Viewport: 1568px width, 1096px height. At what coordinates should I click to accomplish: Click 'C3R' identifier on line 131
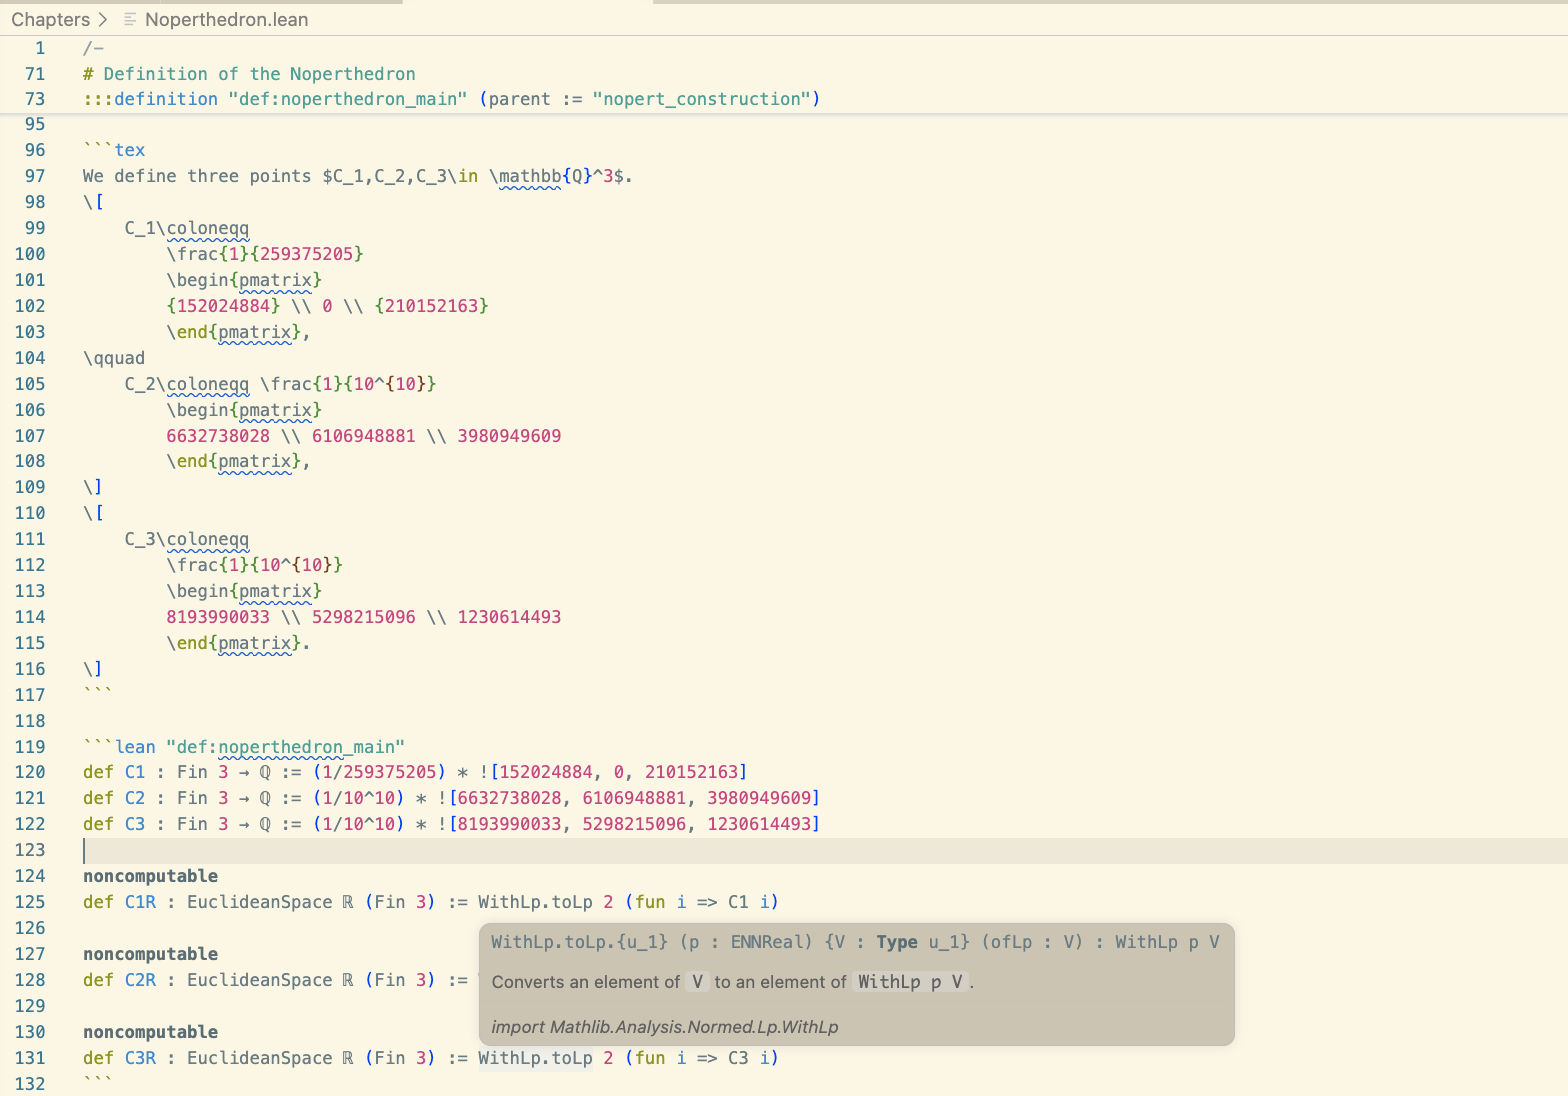point(140,1058)
